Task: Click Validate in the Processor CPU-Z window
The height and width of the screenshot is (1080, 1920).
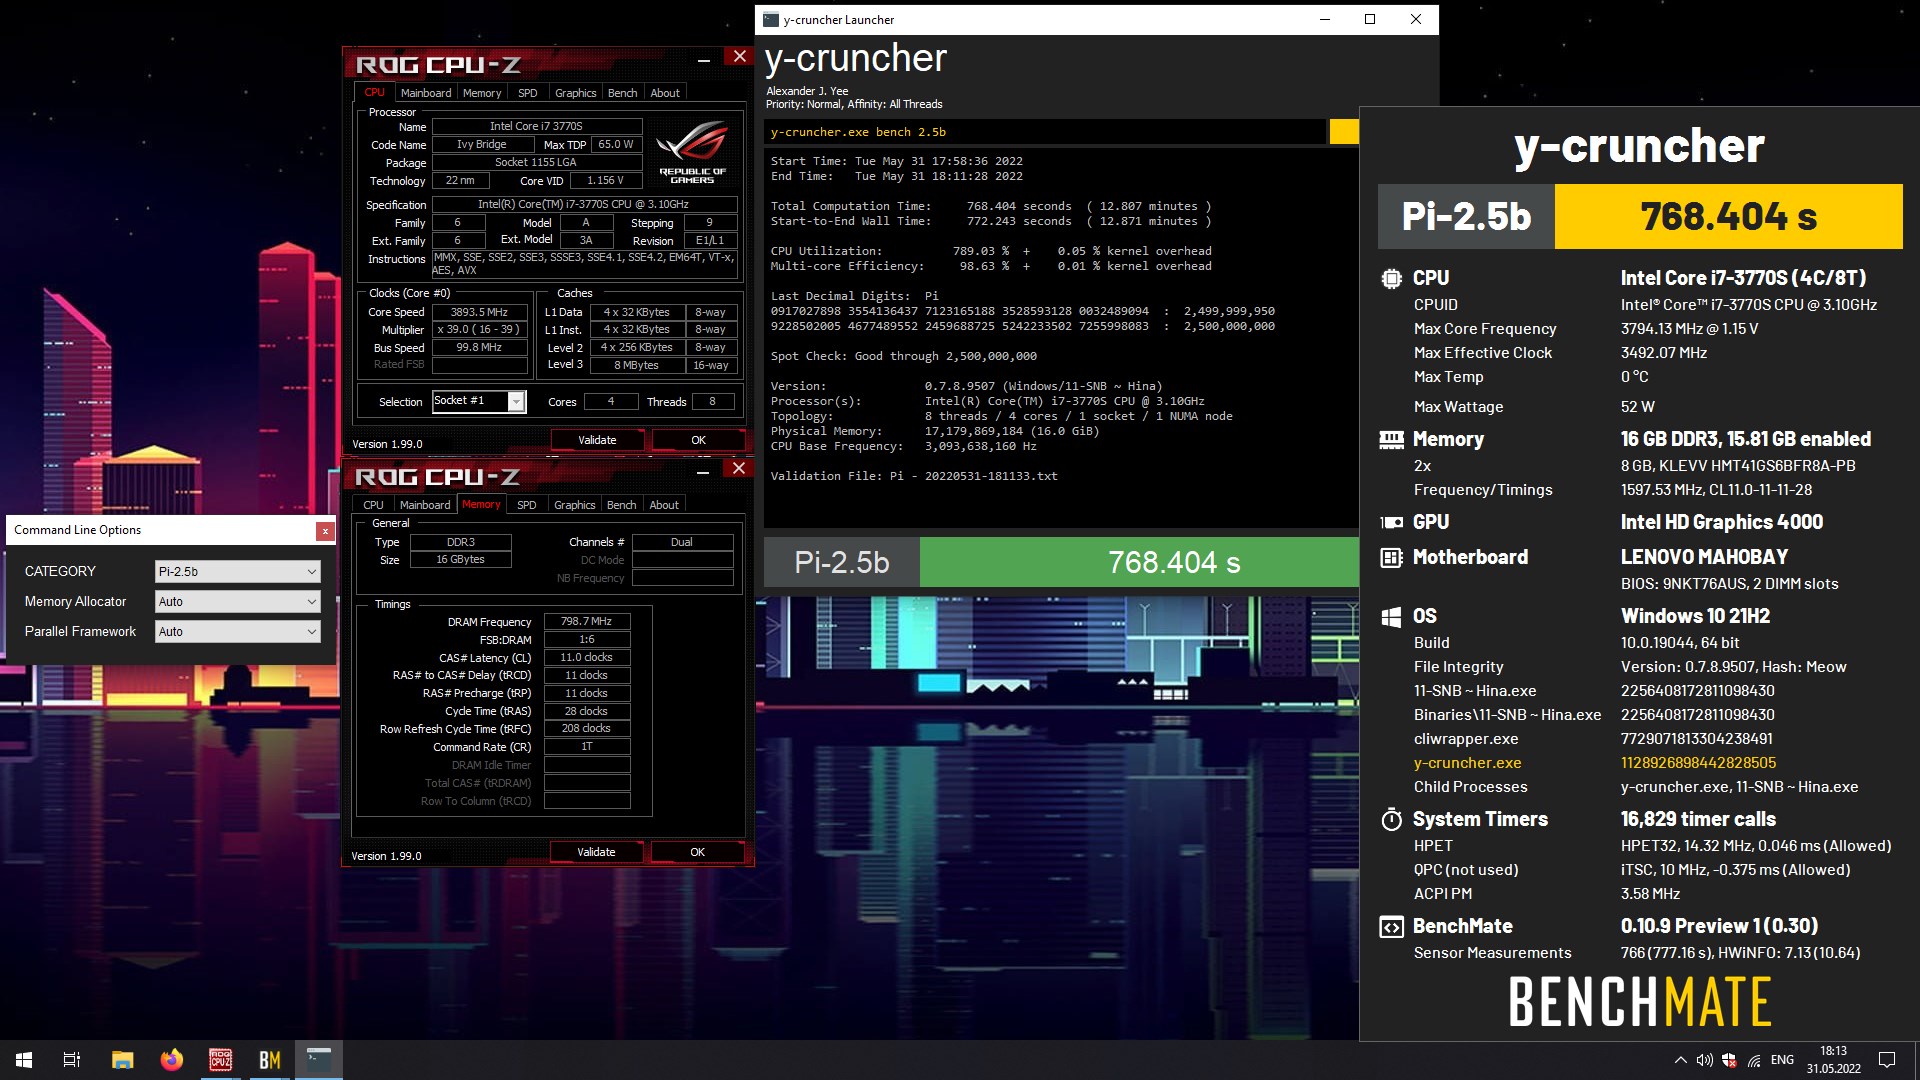Action: [597, 440]
